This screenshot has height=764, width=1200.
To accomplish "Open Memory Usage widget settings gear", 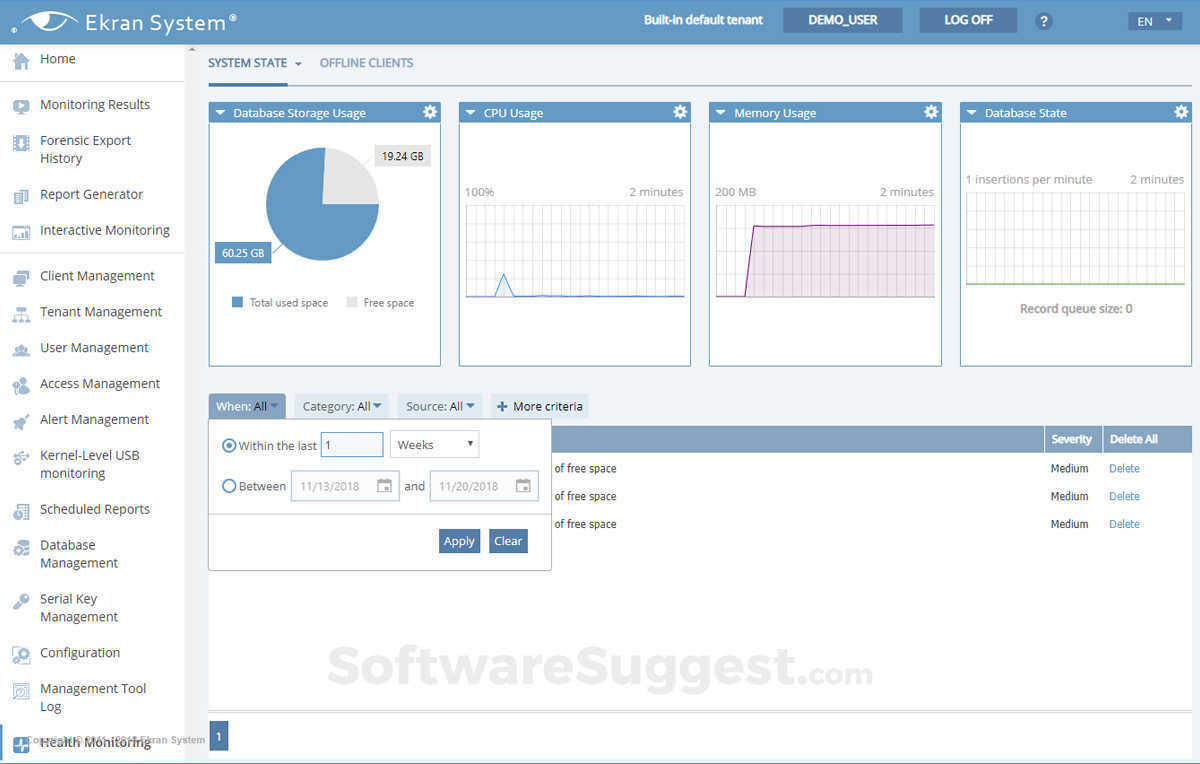I will click(931, 112).
